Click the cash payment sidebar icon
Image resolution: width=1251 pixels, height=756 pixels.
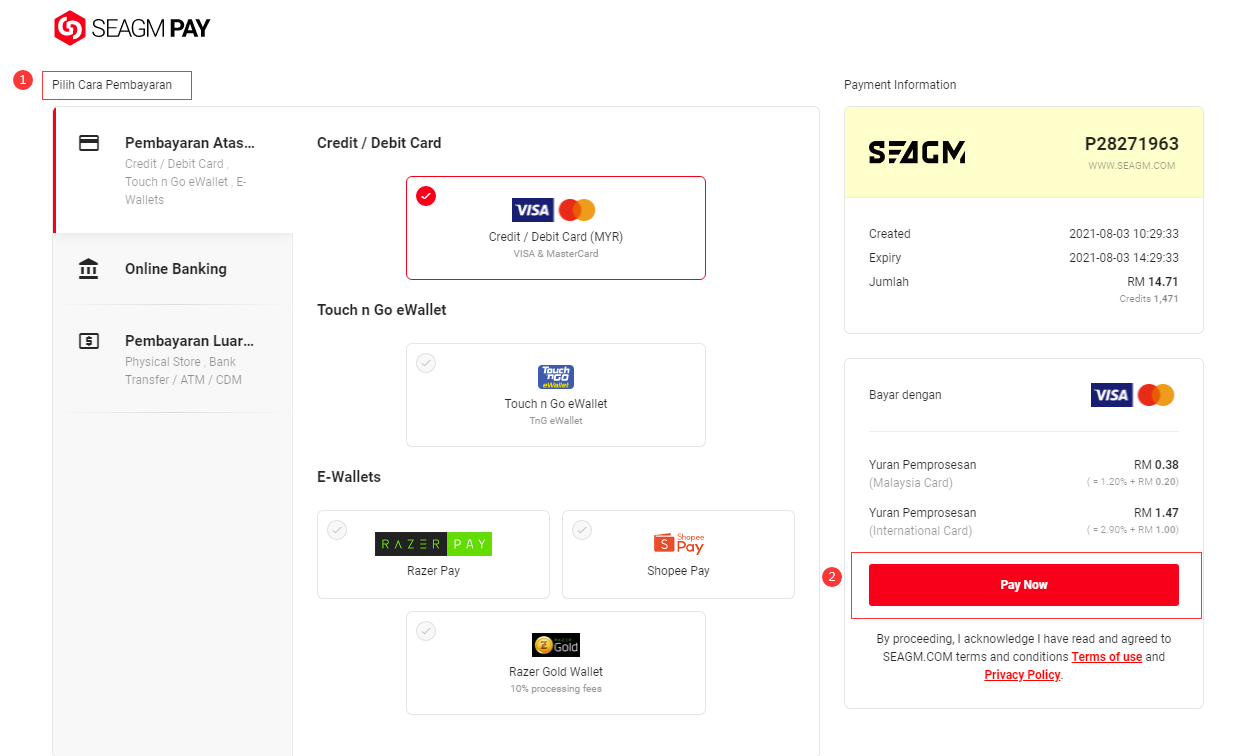(89, 341)
